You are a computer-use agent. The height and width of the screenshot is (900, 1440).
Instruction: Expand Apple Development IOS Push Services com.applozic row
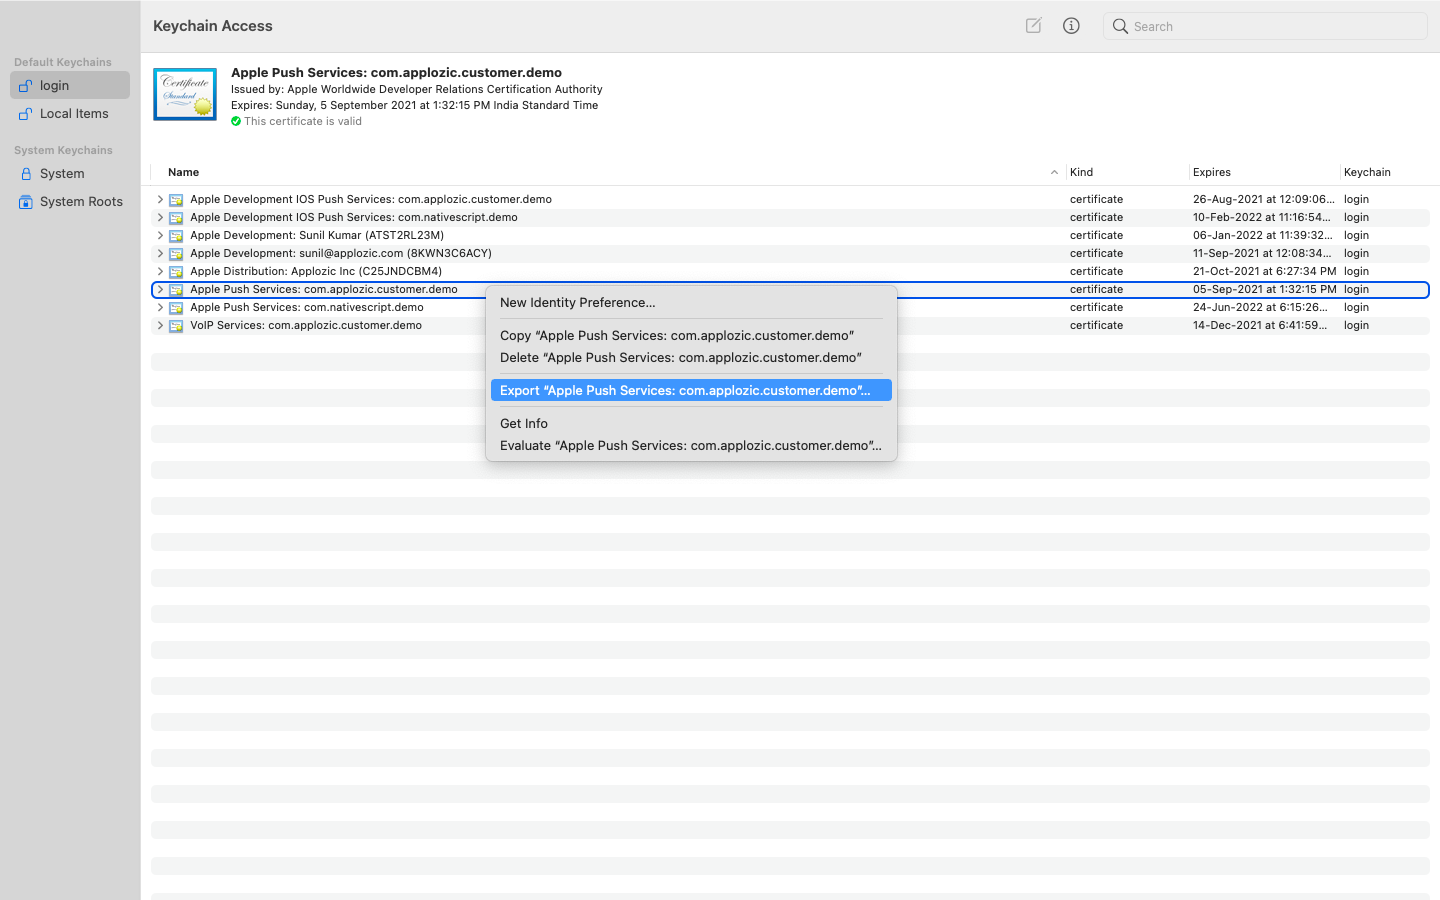click(160, 199)
